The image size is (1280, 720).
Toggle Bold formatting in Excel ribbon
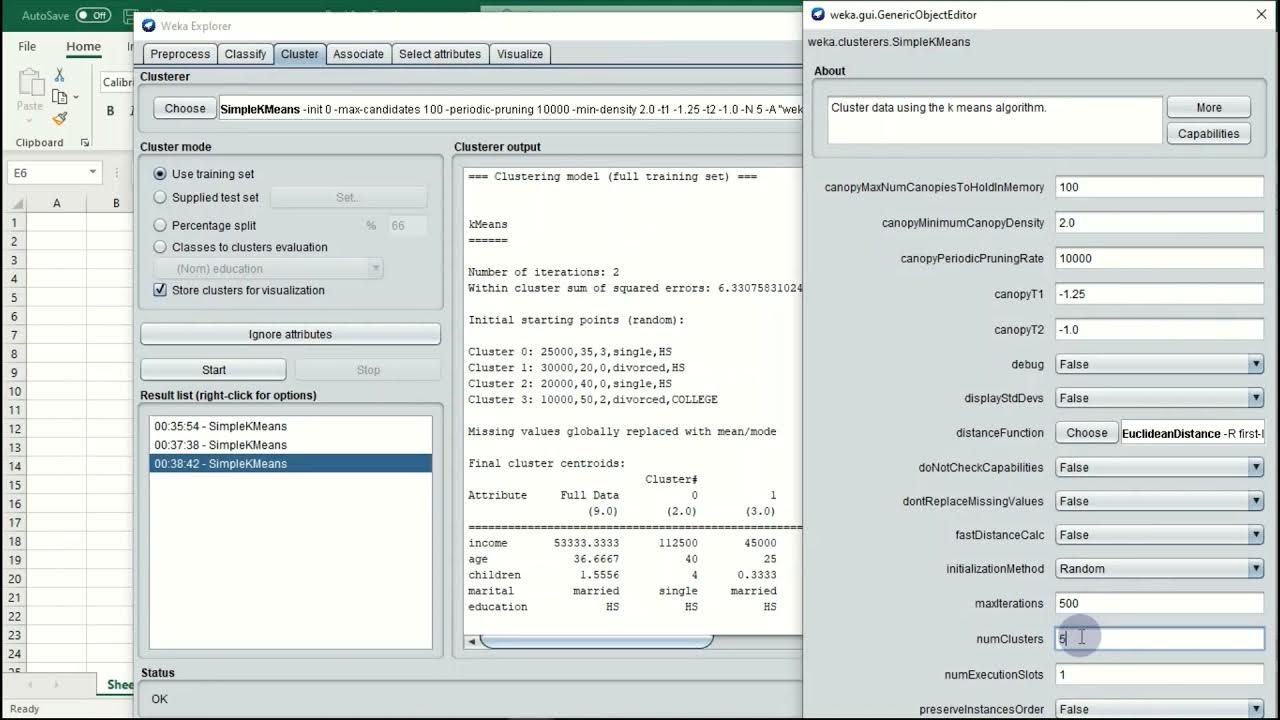pos(110,111)
